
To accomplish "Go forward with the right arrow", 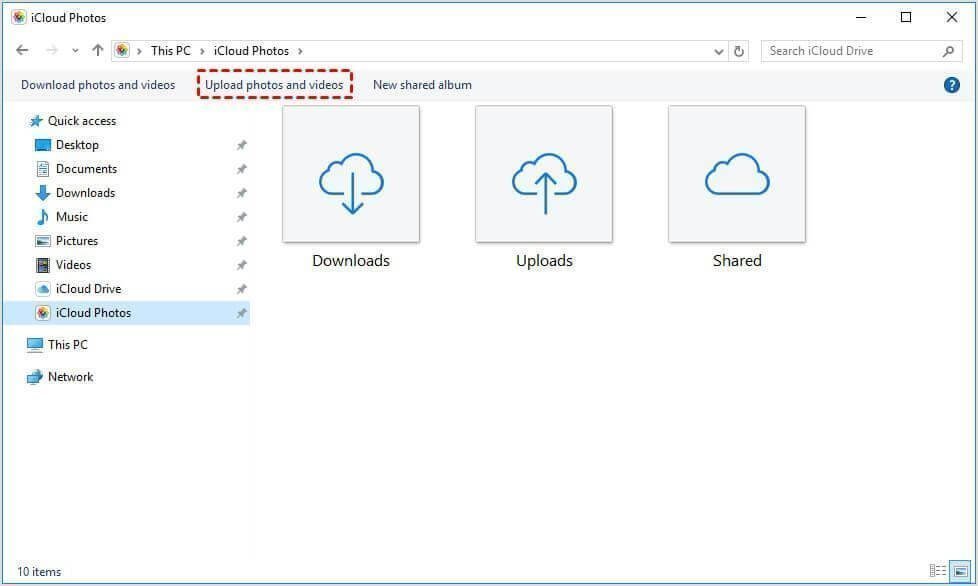I will (x=52, y=50).
